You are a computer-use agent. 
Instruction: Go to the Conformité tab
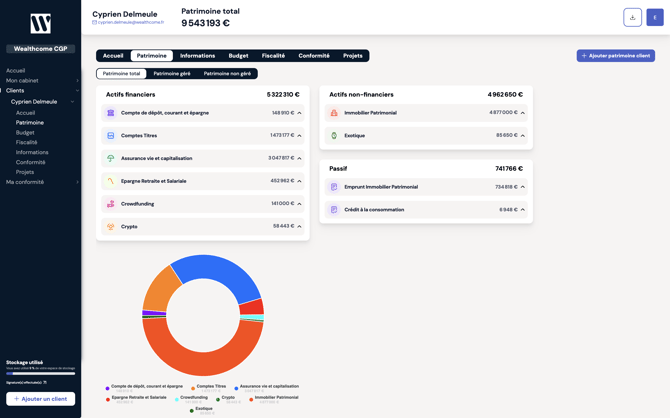pos(314,56)
